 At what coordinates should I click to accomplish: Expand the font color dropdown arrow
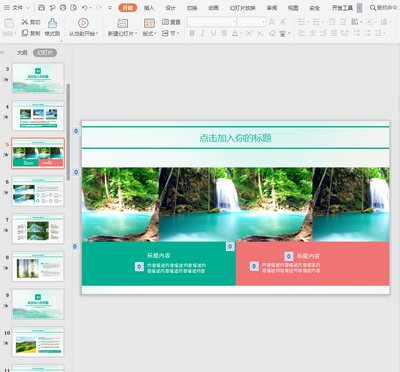[241, 33]
